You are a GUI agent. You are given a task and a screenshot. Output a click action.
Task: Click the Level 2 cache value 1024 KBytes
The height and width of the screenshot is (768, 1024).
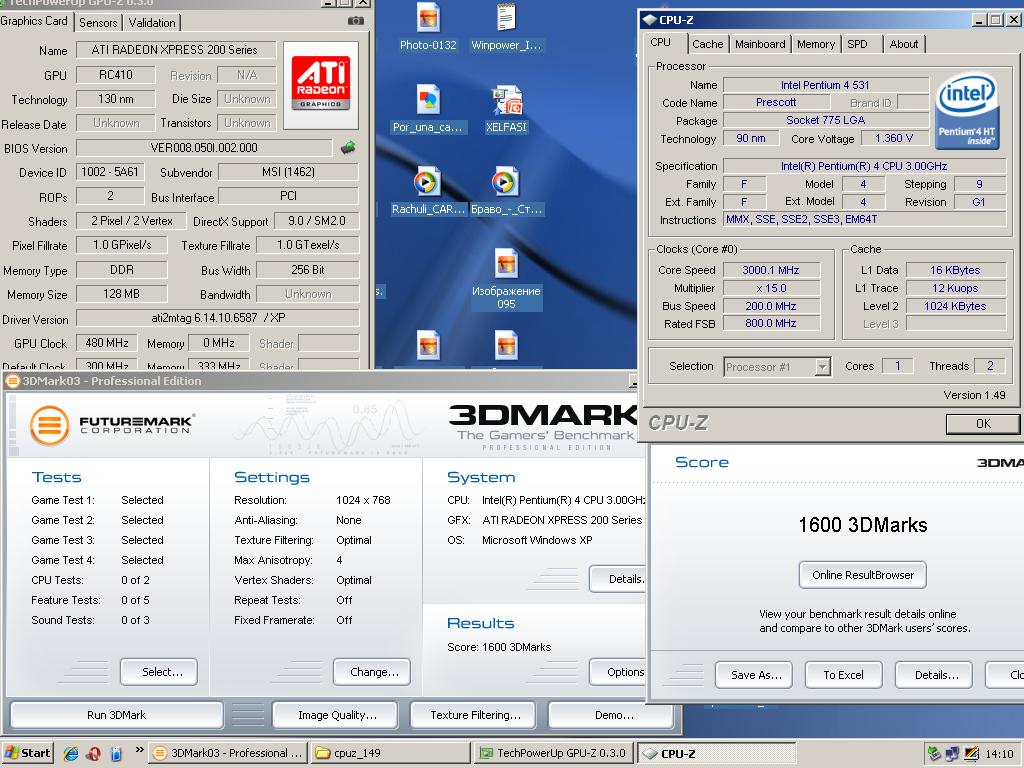[x=955, y=306]
